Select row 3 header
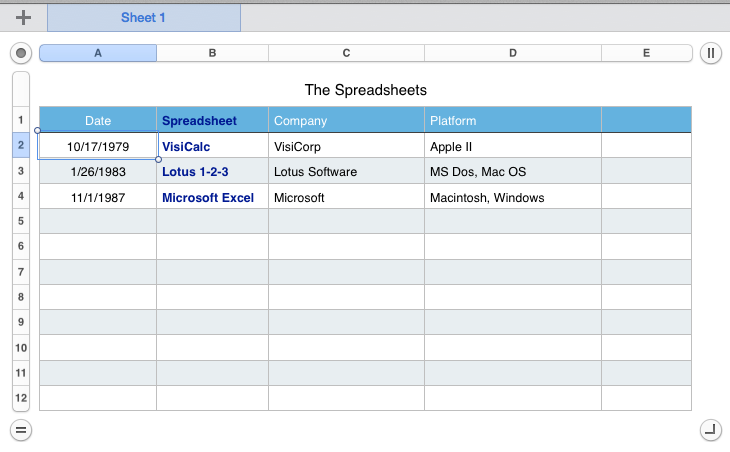 [x=21, y=171]
